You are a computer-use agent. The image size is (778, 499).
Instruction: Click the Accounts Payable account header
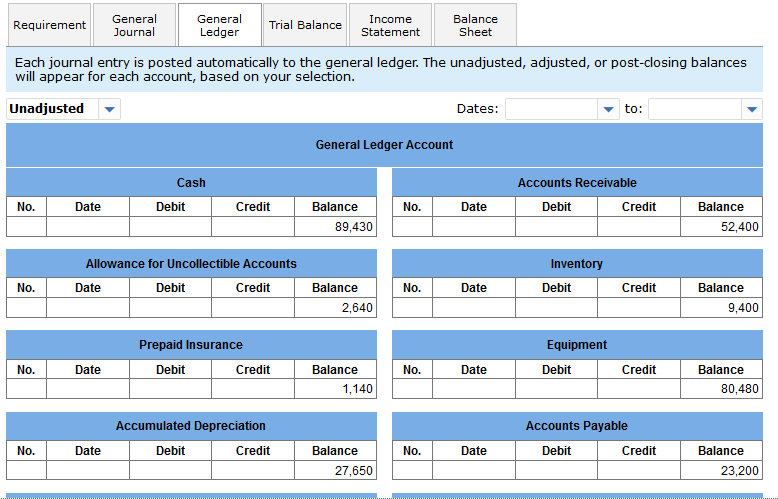577,426
